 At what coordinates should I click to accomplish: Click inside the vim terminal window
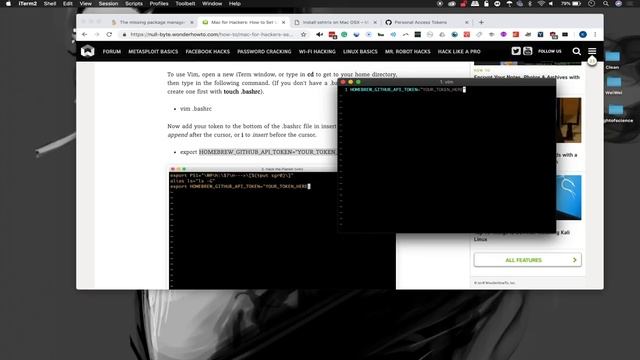click(447, 159)
